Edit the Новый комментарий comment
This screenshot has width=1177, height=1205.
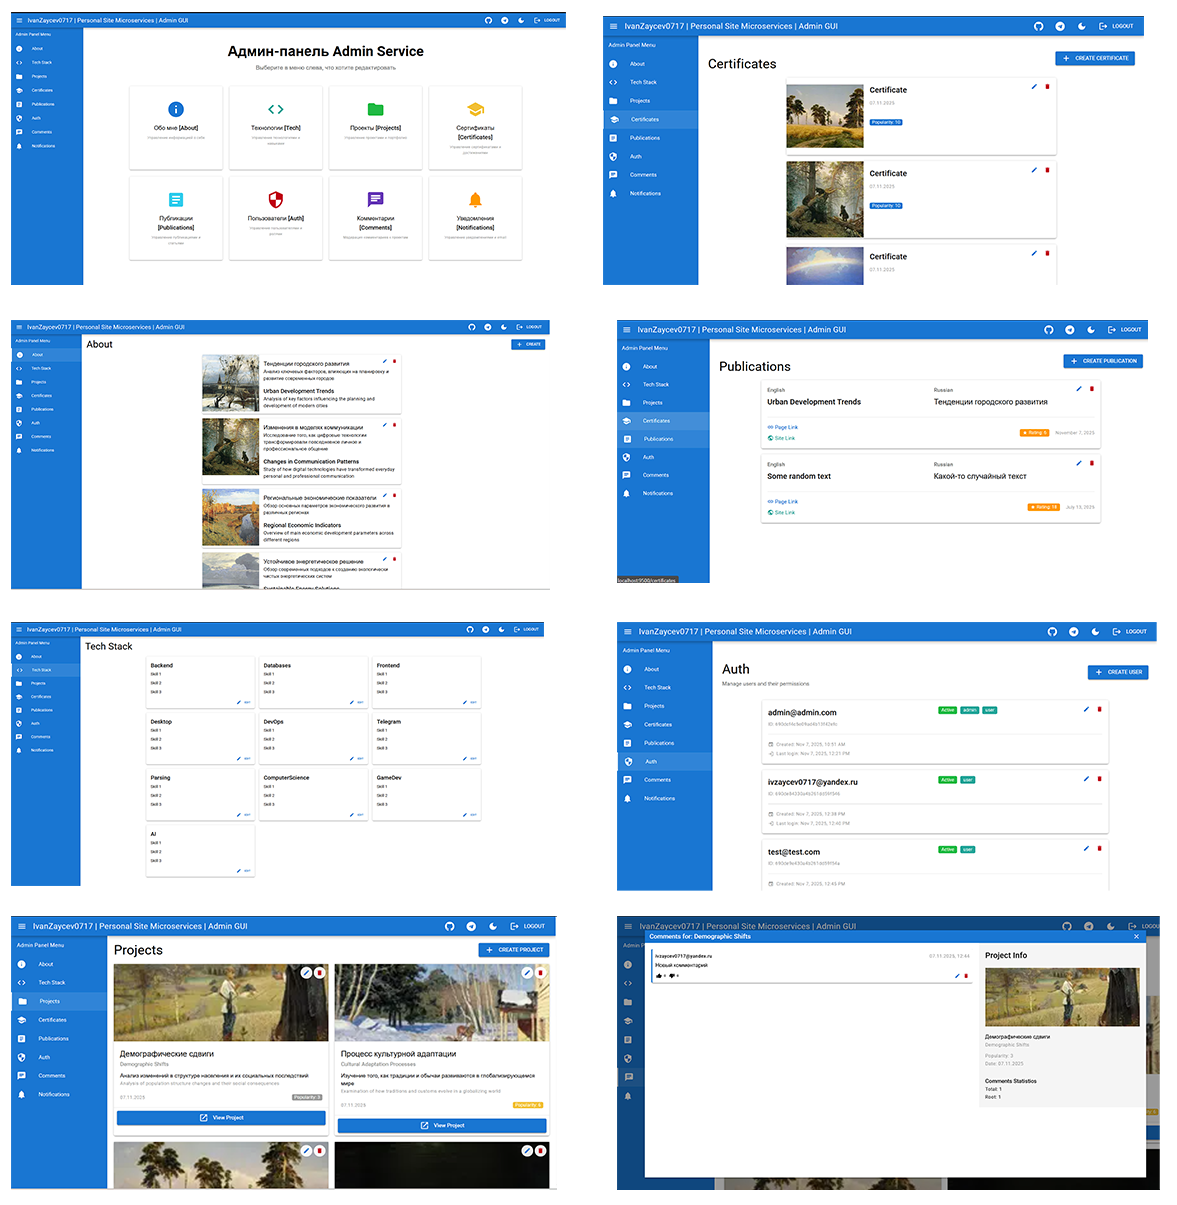pyautogui.click(x=955, y=975)
